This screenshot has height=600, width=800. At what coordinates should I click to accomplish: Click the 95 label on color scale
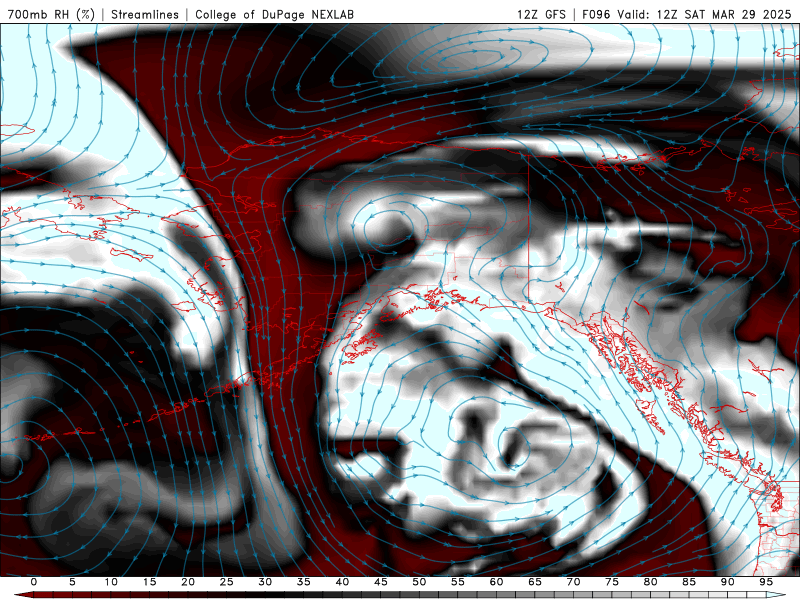coord(766,582)
